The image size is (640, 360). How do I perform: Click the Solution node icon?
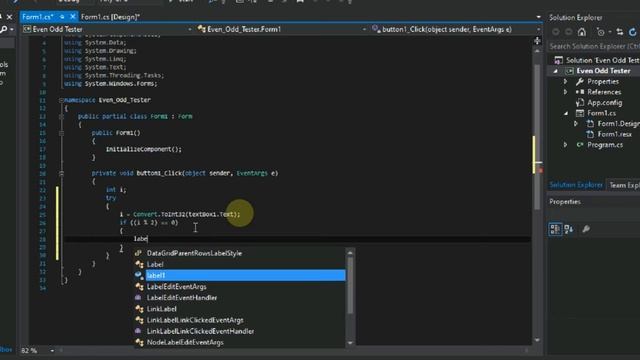click(x=558, y=60)
